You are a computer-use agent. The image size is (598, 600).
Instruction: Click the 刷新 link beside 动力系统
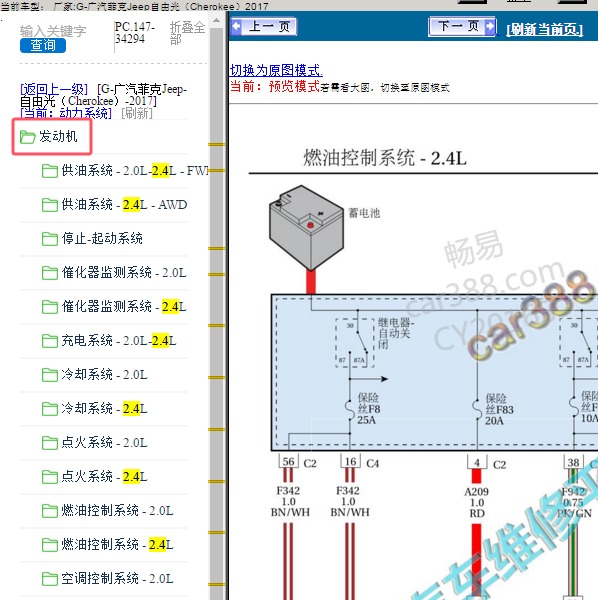pyautogui.click(x=137, y=113)
